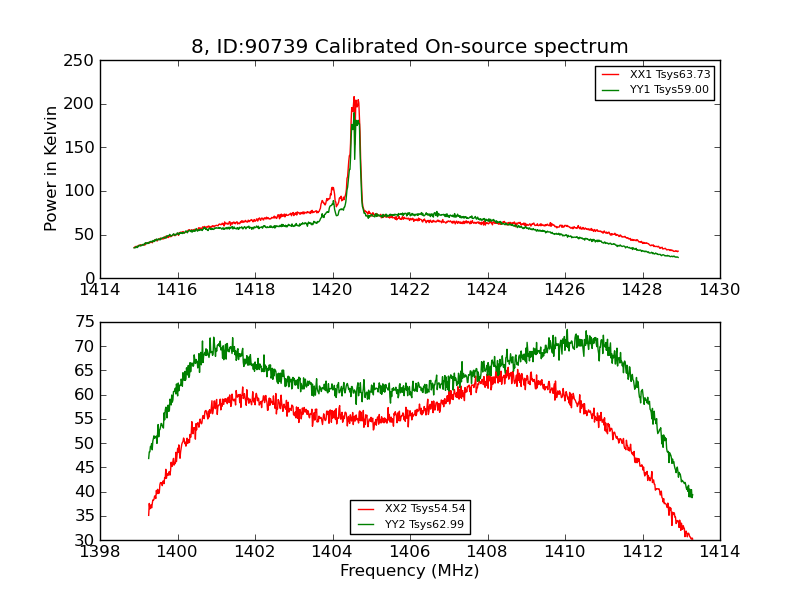Click the 1428 tick label on the upper plot
The height and width of the screenshot is (600, 800).
pyautogui.click(x=642, y=290)
